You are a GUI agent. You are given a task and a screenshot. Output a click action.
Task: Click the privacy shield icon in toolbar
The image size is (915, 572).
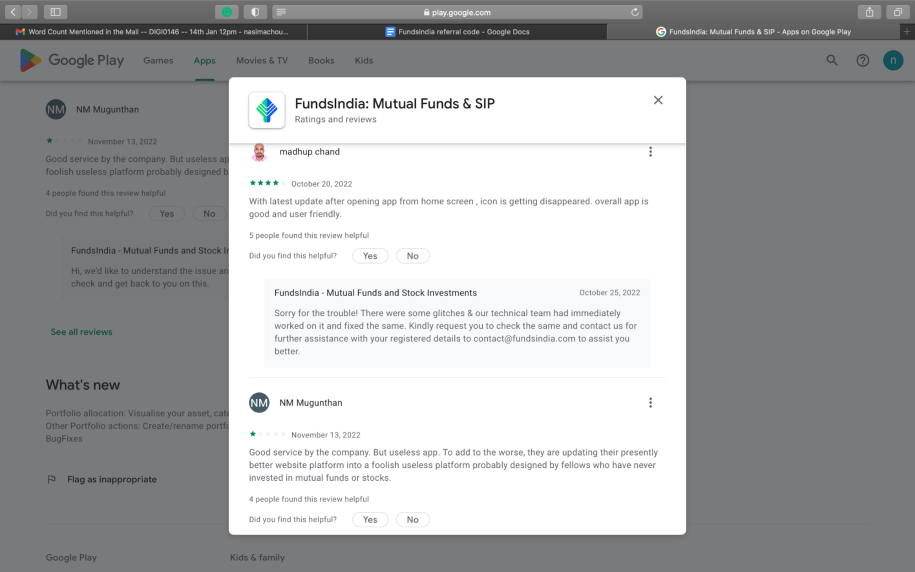[x=255, y=12]
